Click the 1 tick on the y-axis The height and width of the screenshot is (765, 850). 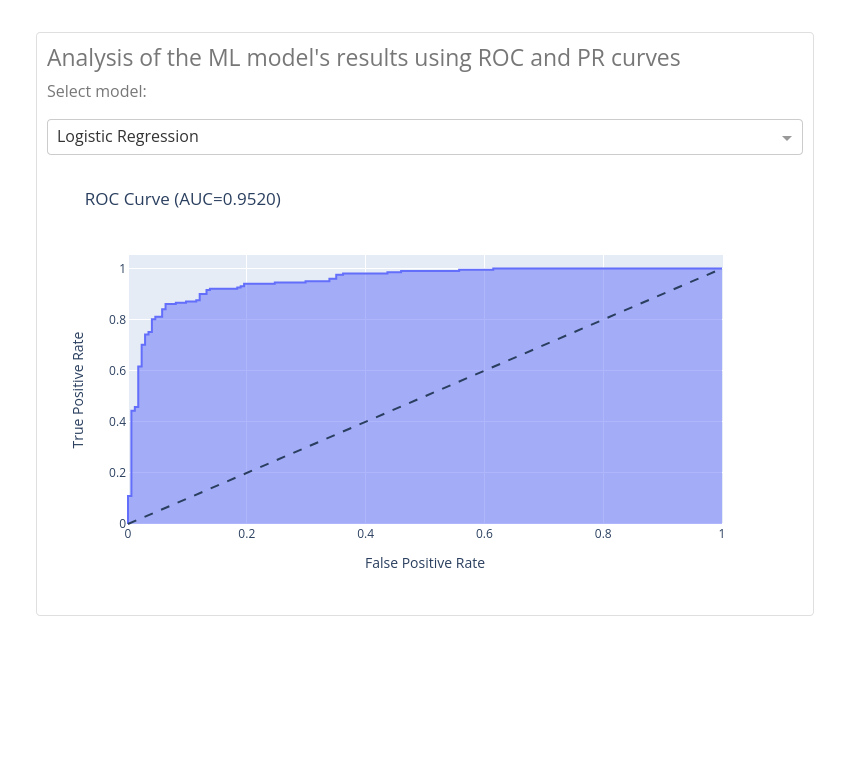click(x=122, y=269)
